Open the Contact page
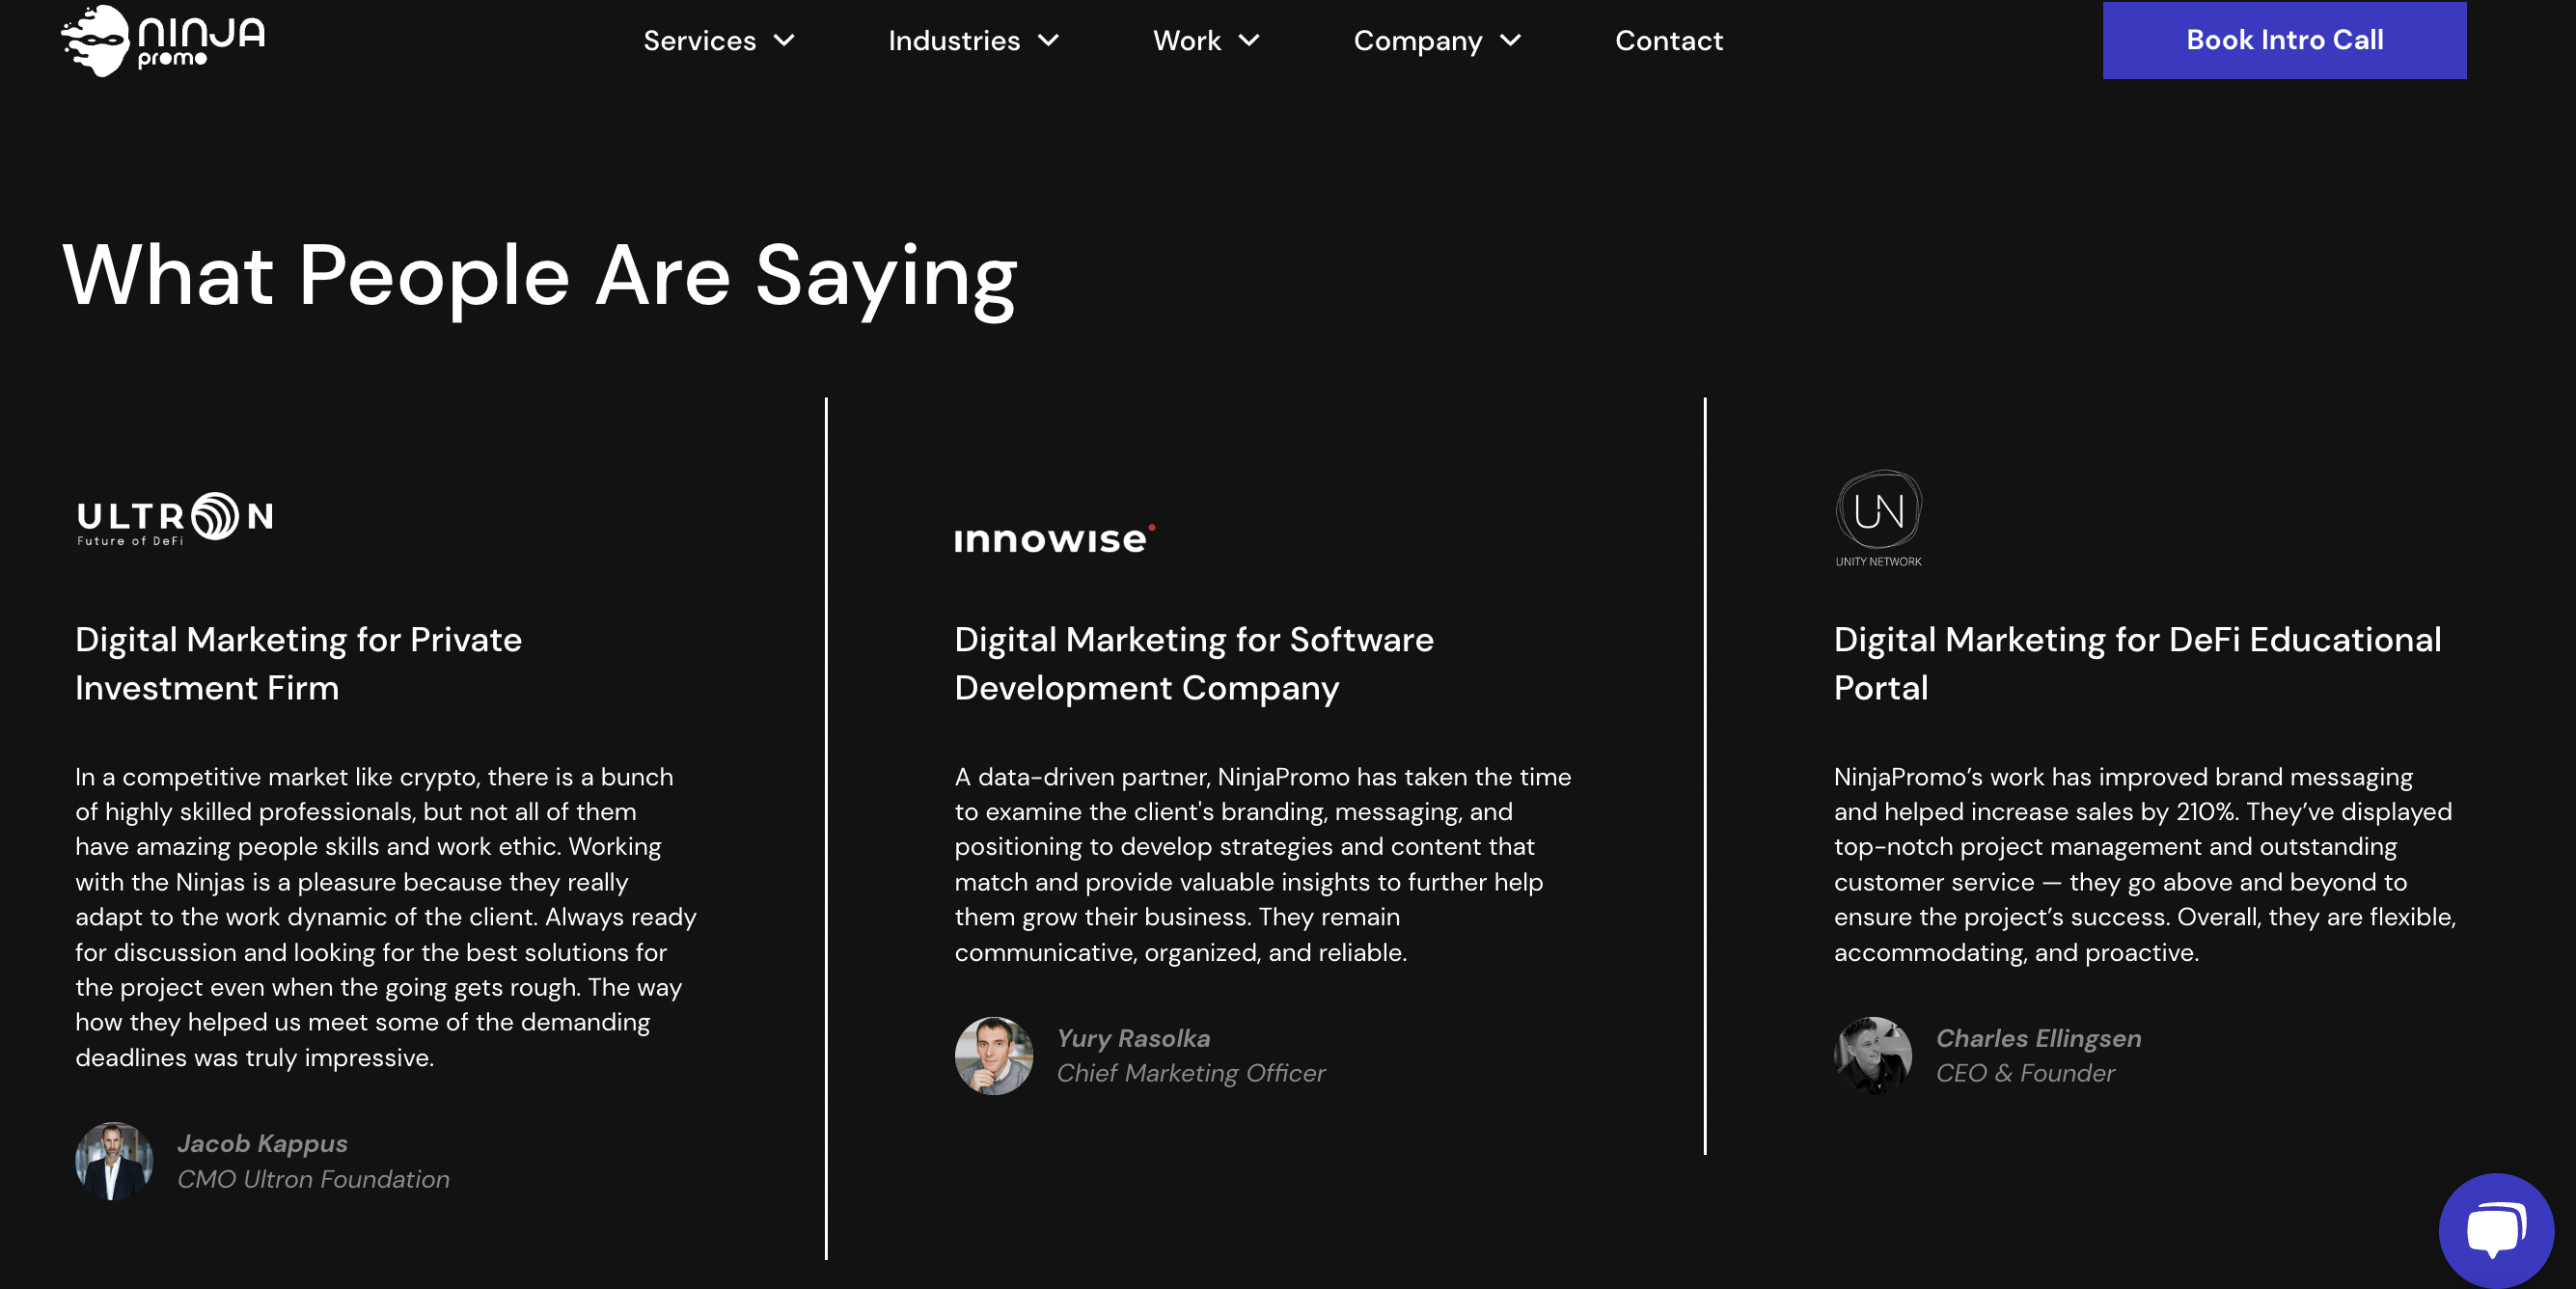The width and height of the screenshot is (2576, 1289). 1668,40
